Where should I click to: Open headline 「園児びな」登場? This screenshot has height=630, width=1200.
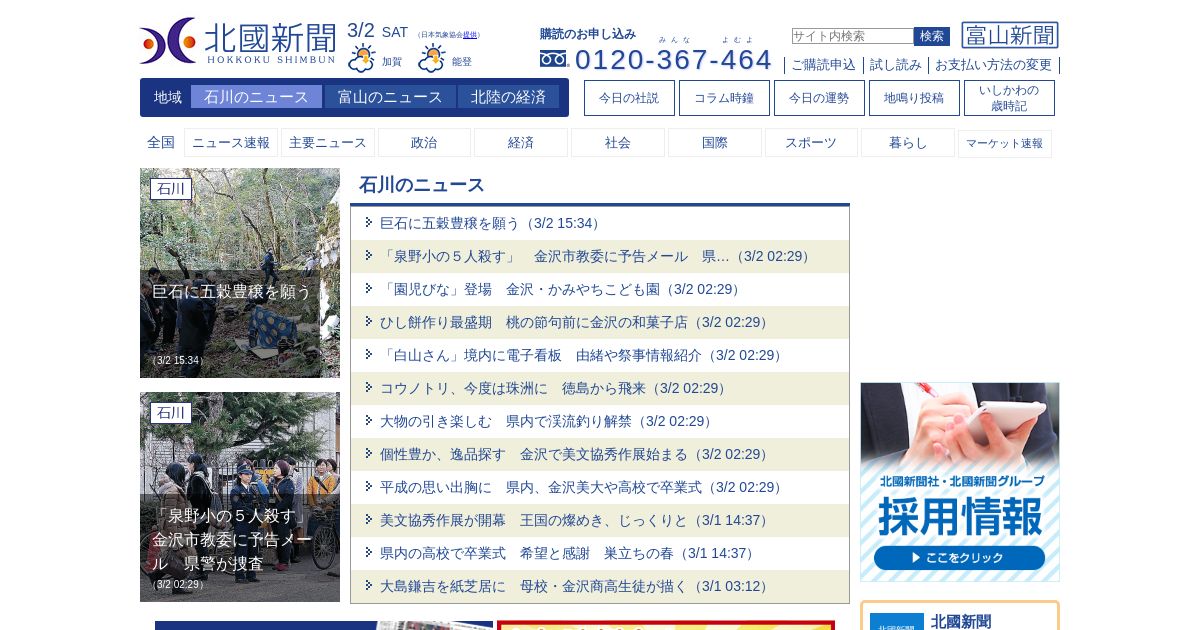pyautogui.click(x=560, y=289)
